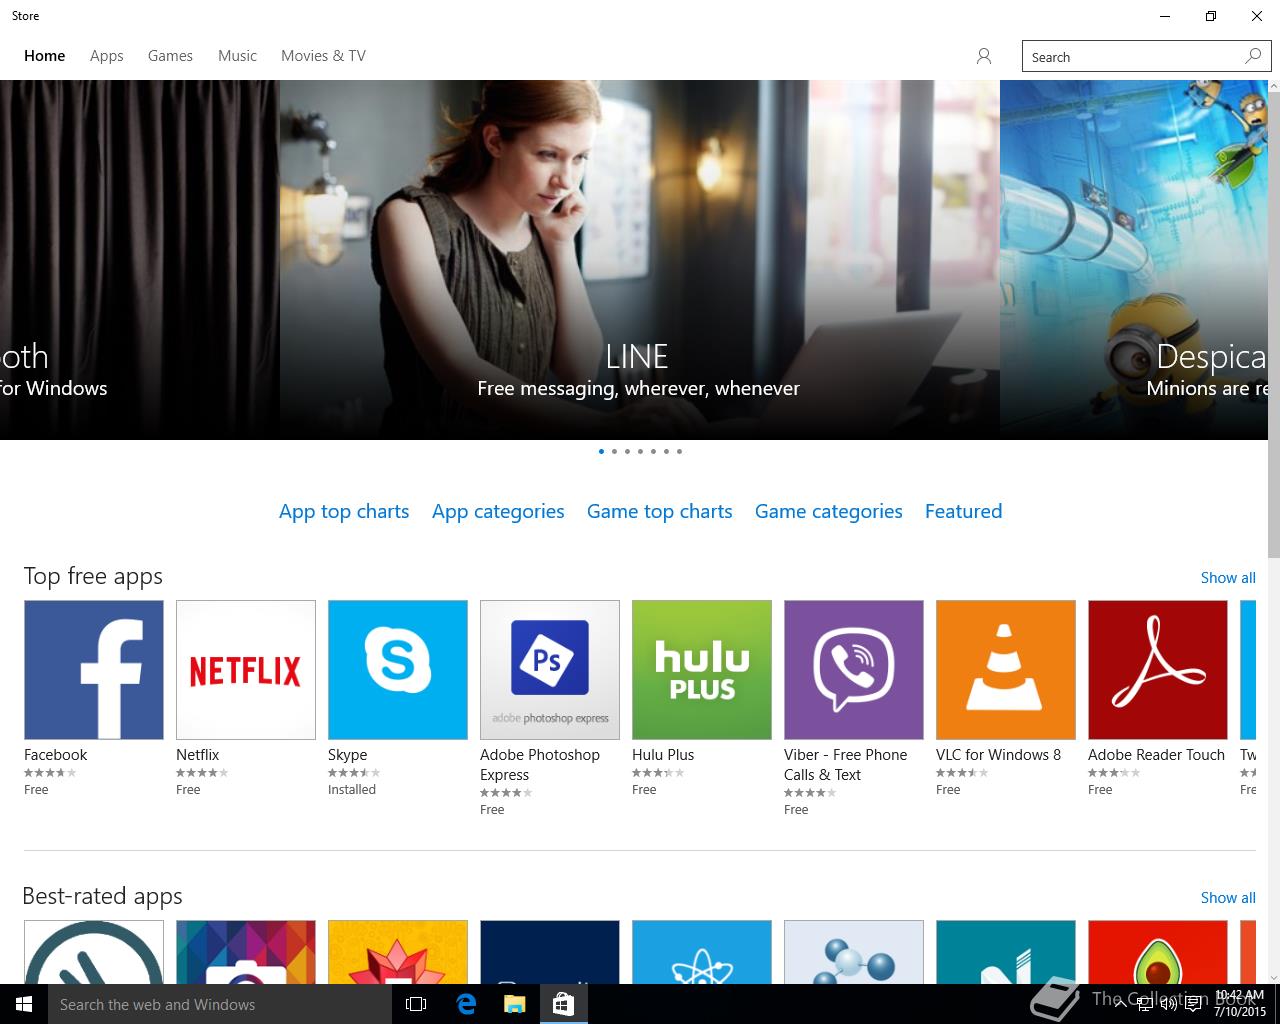Click the left partially shown banner
The height and width of the screenshot is (1024, 1280).
(x=139, y=260)
